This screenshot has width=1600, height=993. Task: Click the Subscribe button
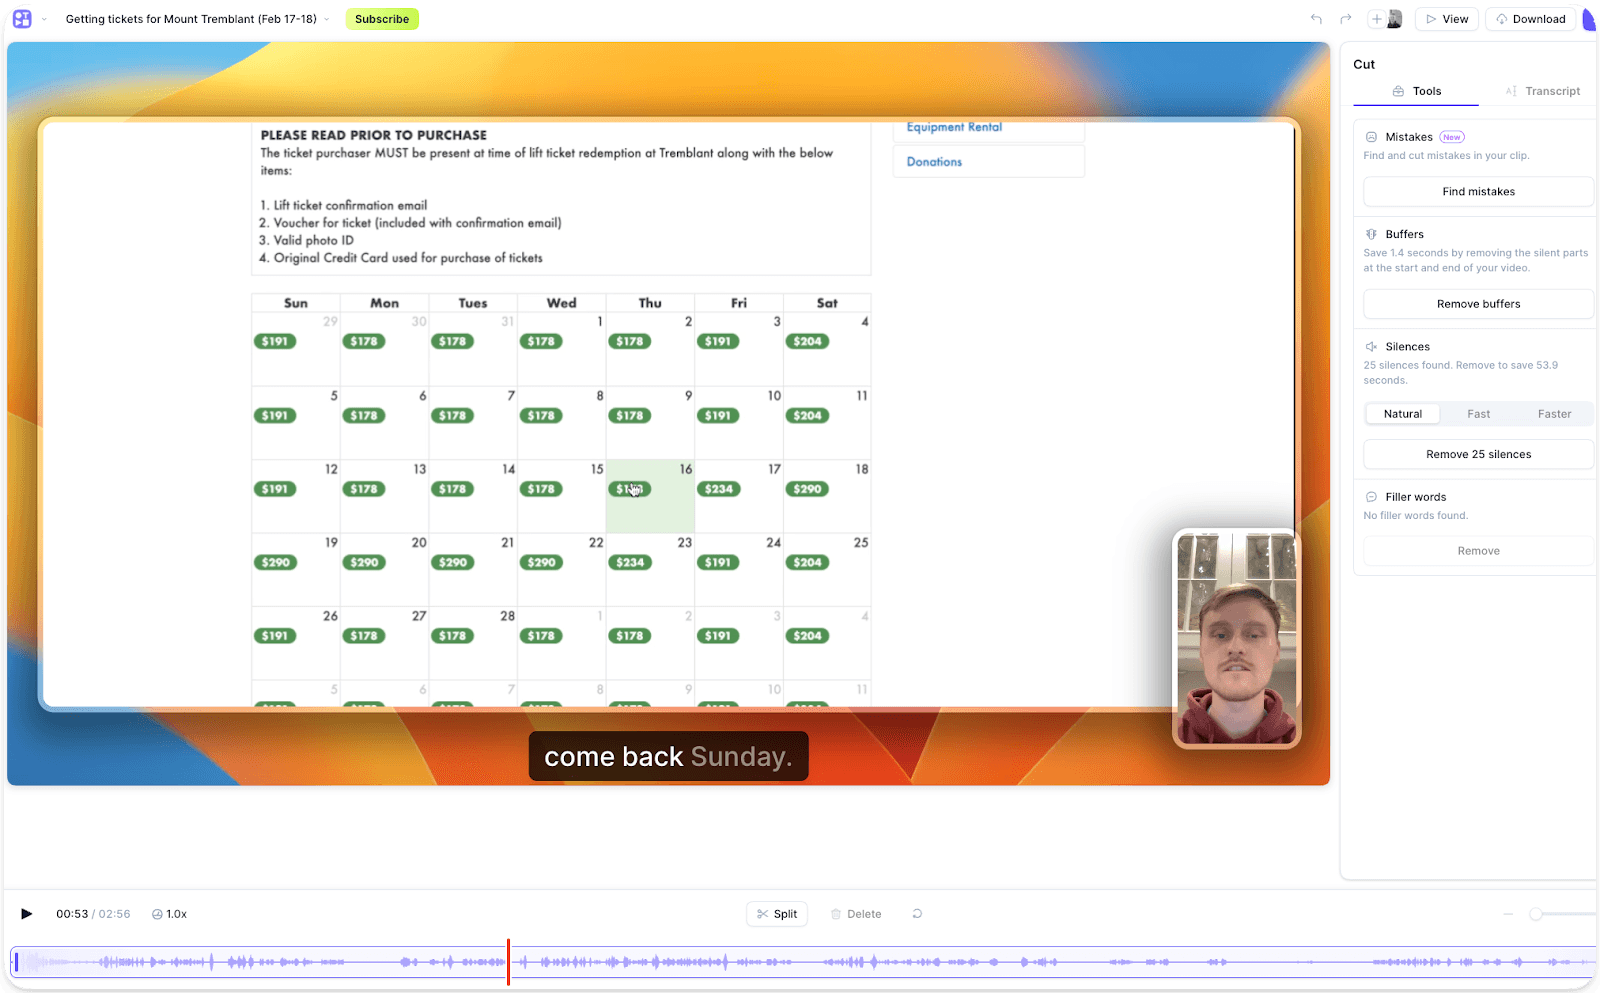[382, 18]
